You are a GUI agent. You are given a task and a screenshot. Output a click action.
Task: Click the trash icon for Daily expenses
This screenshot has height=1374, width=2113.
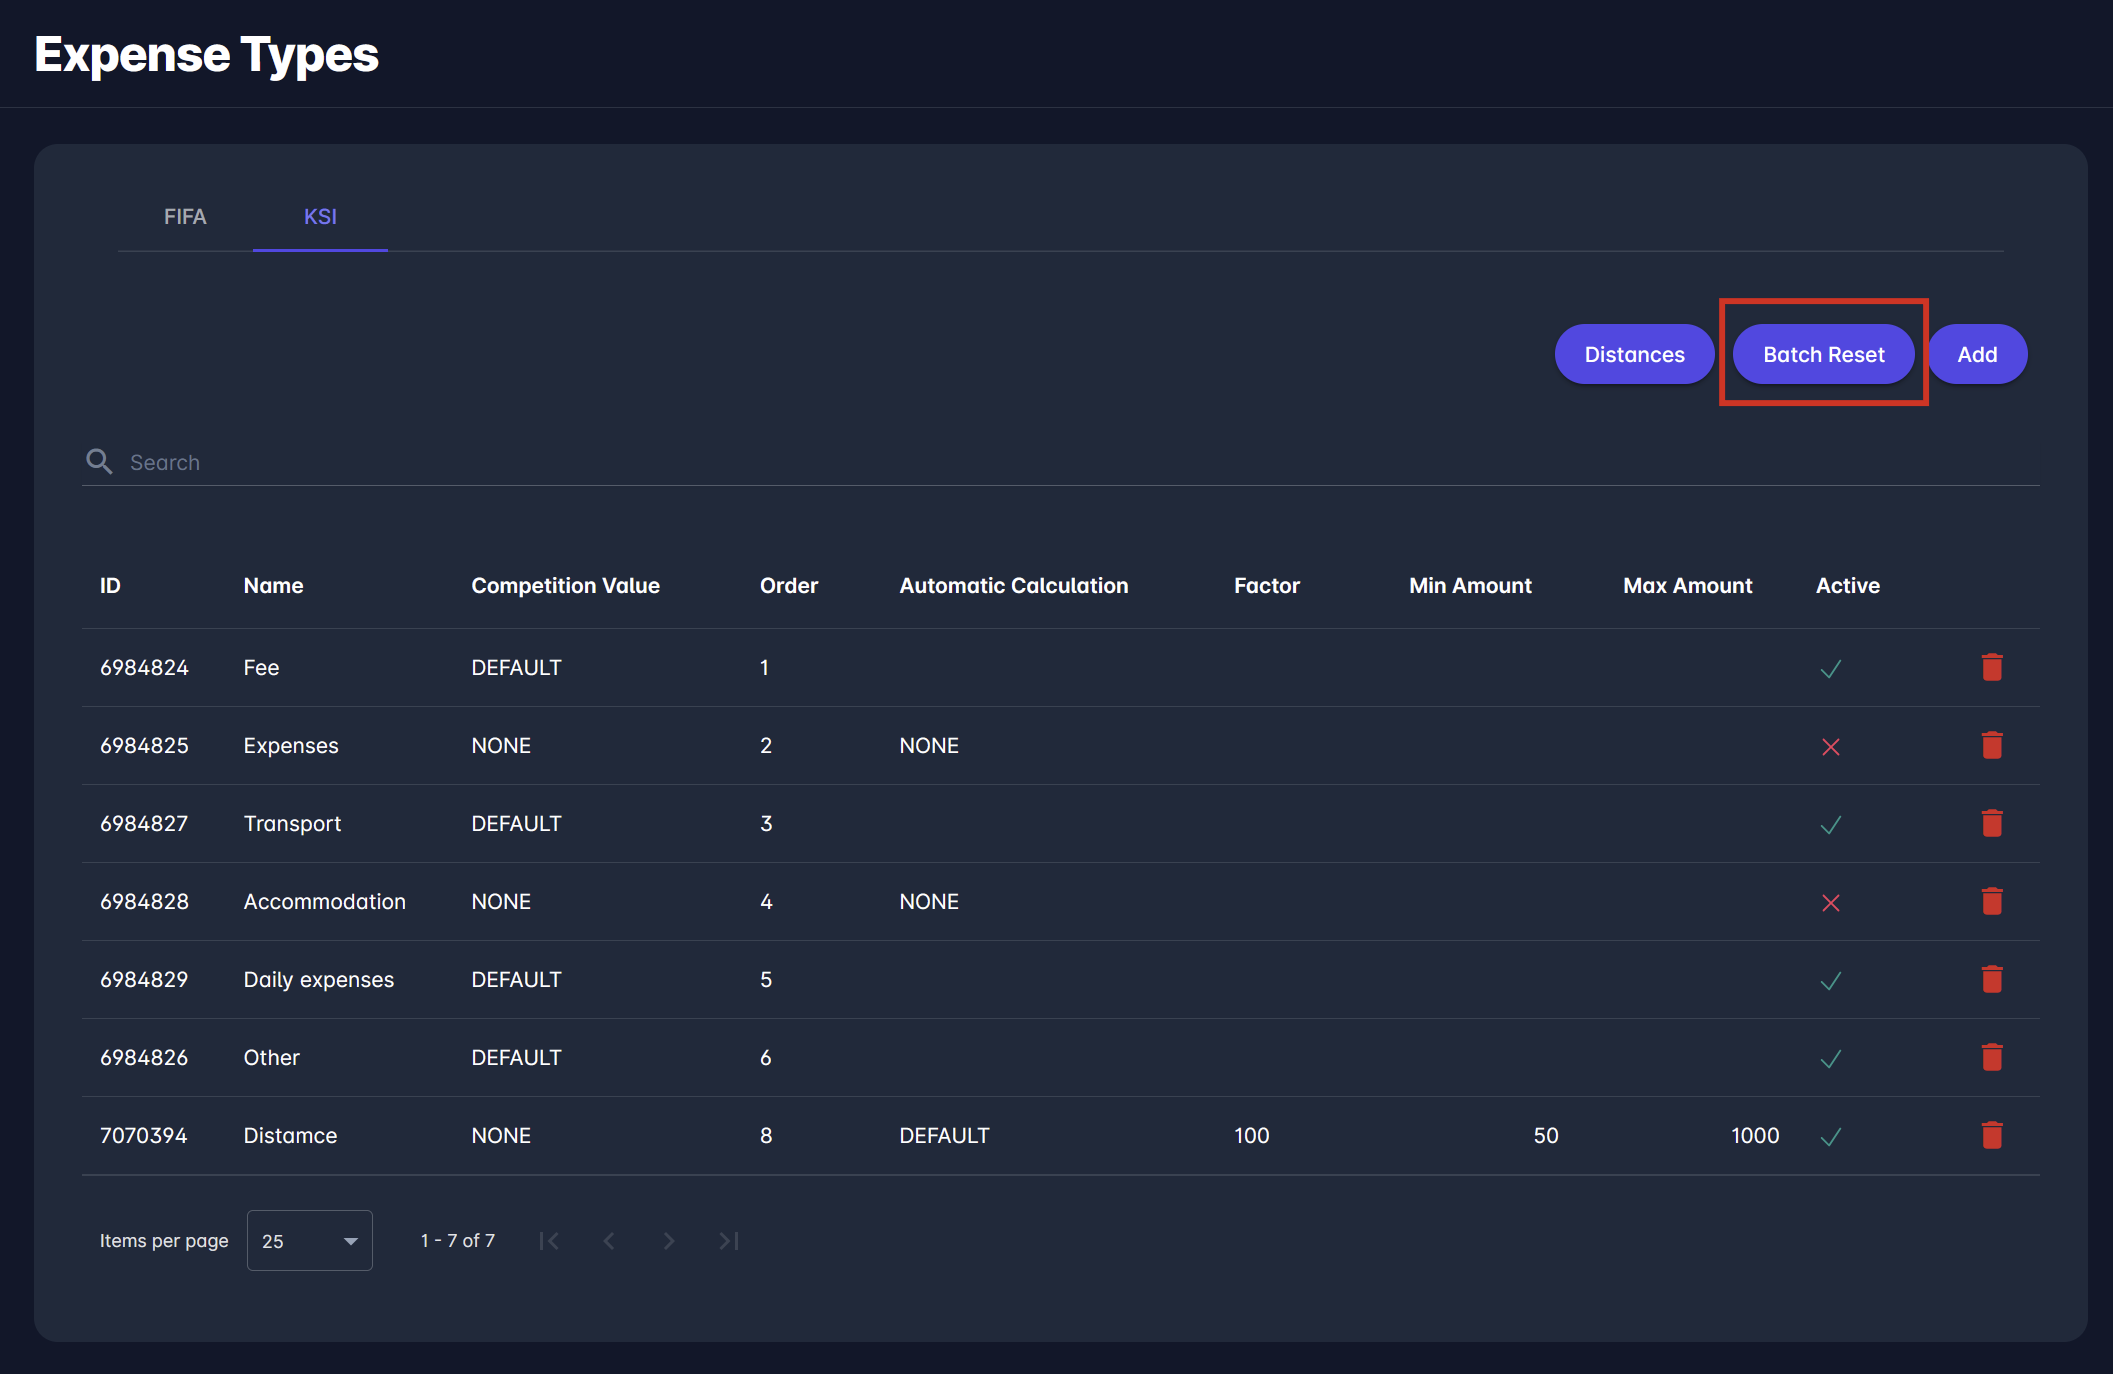[x=1991, y=979]
